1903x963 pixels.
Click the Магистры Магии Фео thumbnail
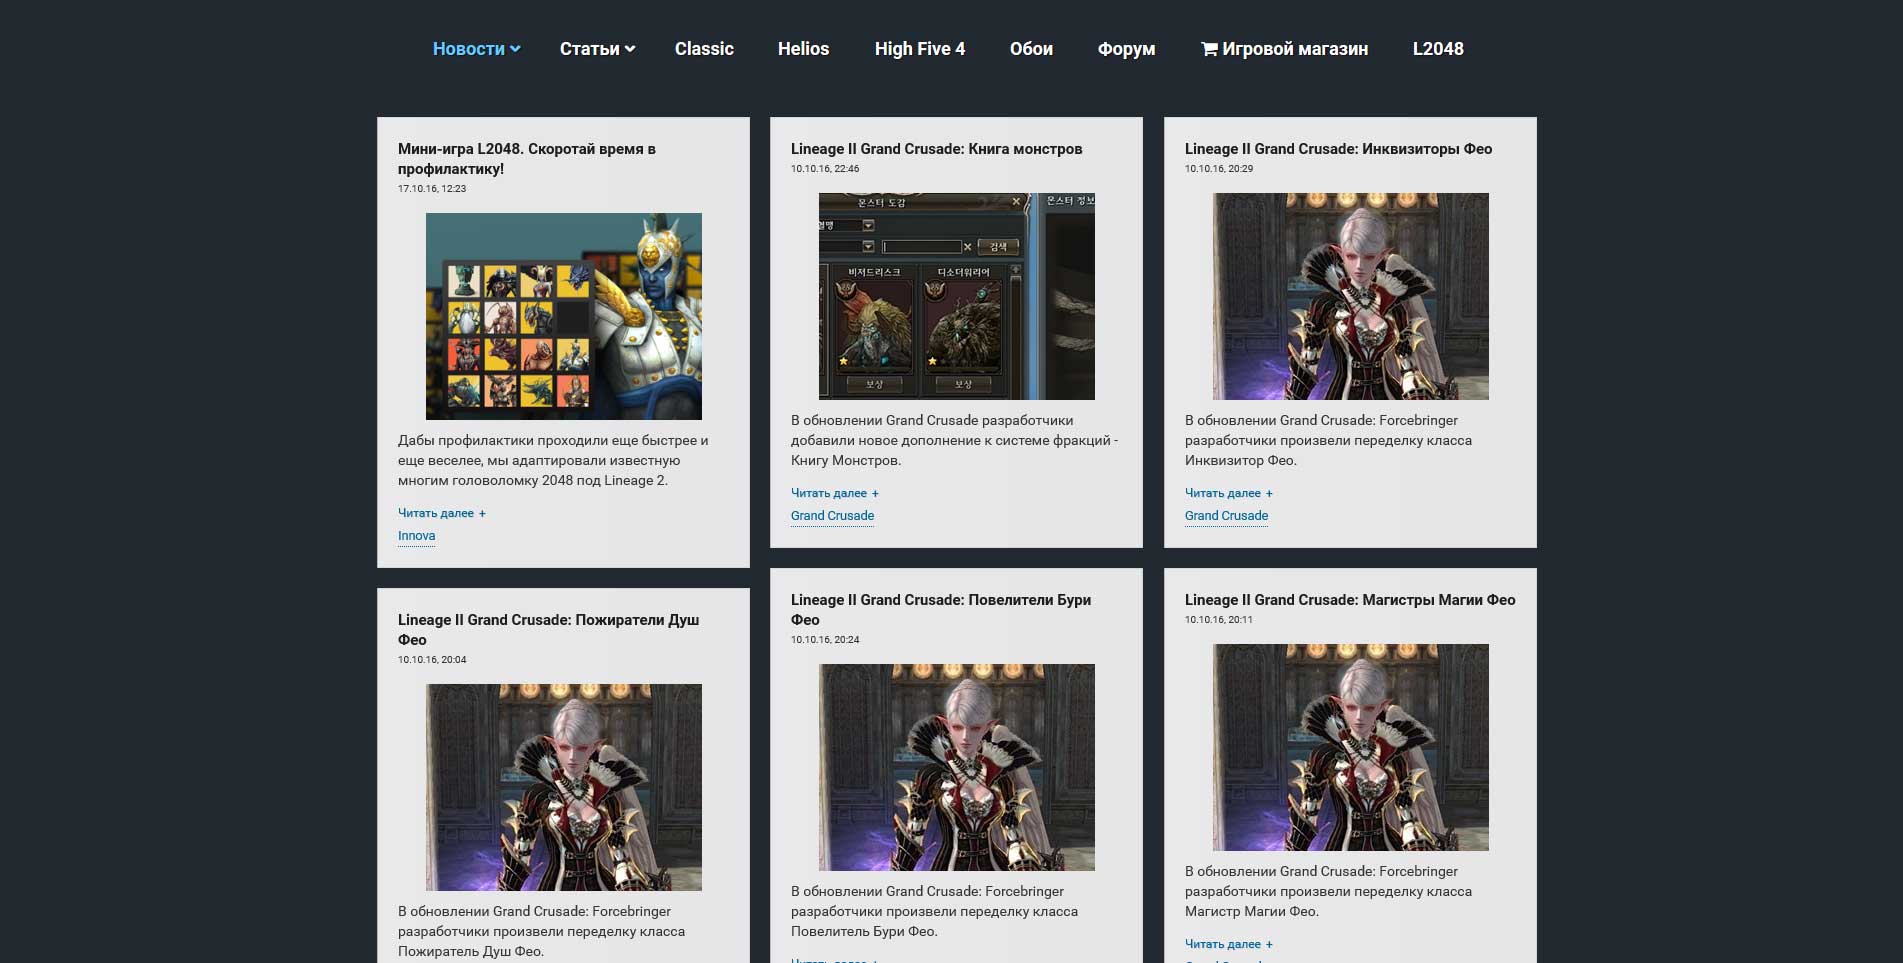1351,747
